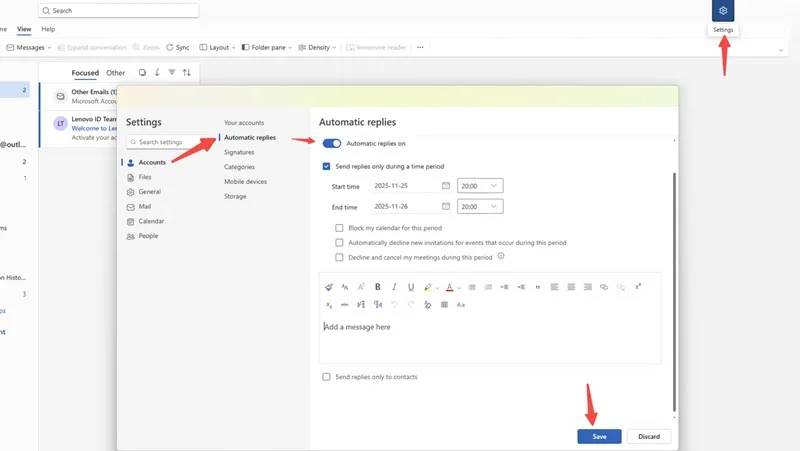Center align text in the editor
This screenshot has height=451, width=800.
(x=571, y=287)
